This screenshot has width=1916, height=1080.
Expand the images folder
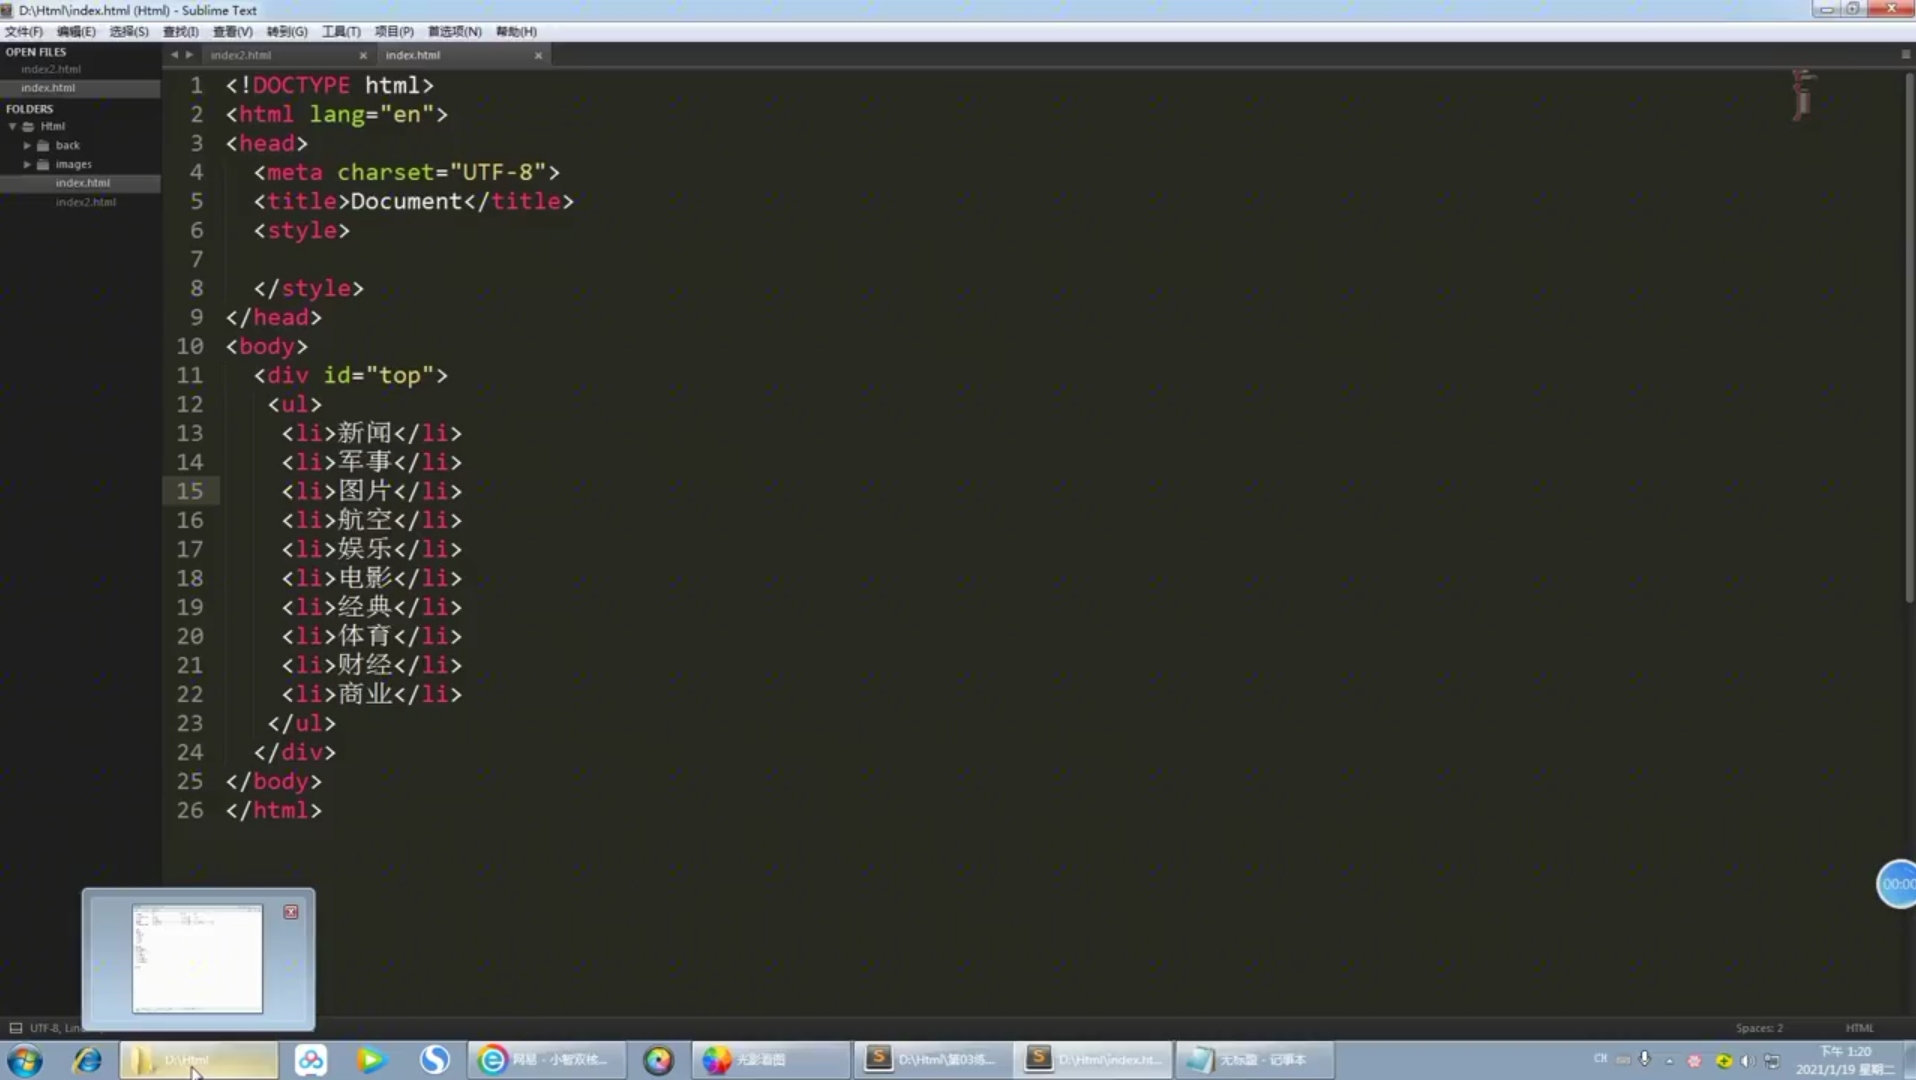click(x=27, y=165)
